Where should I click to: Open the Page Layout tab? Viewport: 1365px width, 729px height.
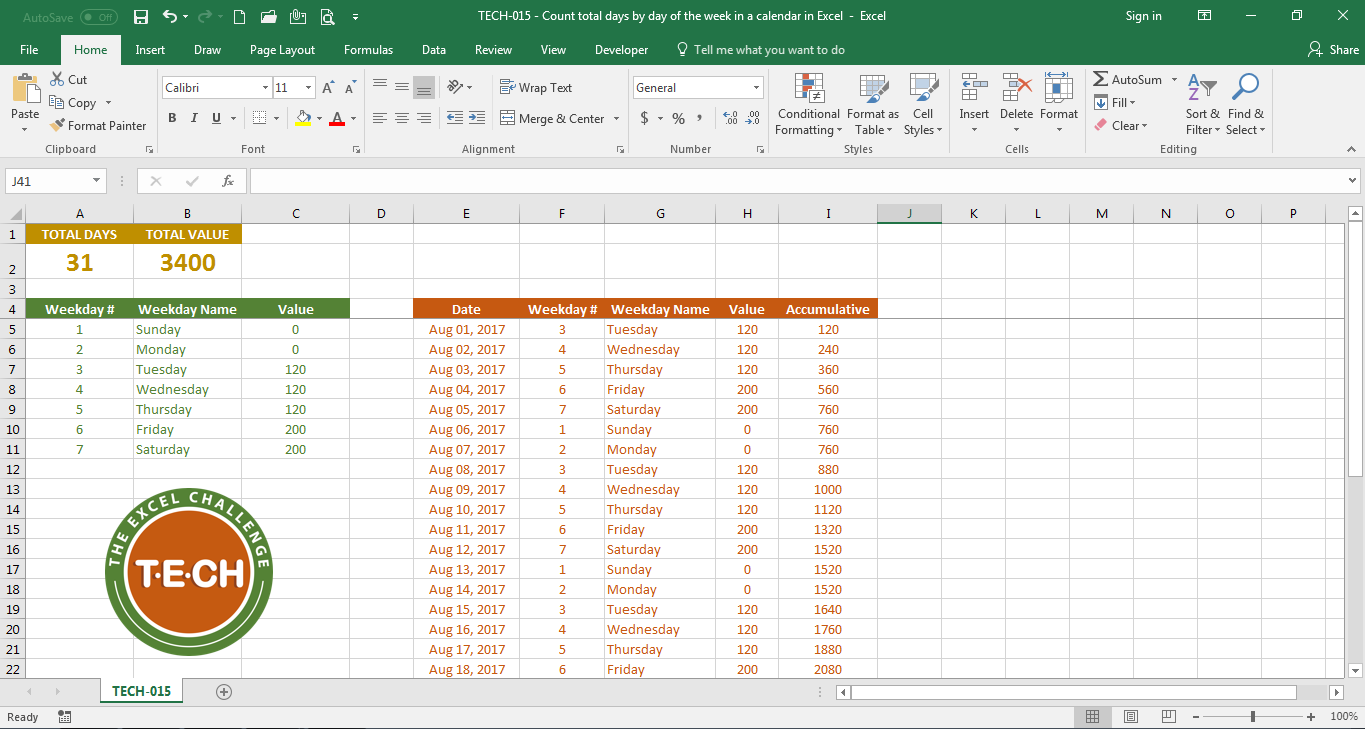coord(282,50)
